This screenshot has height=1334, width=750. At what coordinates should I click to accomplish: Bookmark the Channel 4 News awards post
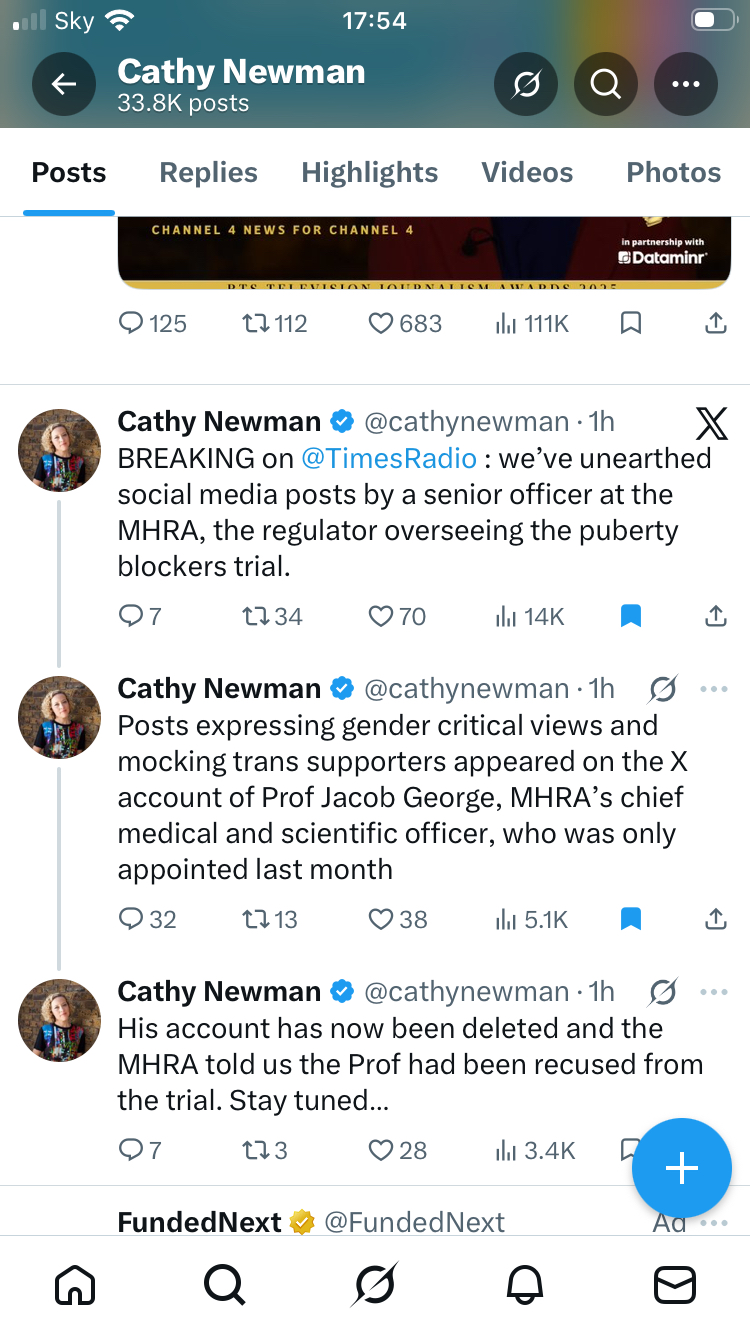(630, 323)
